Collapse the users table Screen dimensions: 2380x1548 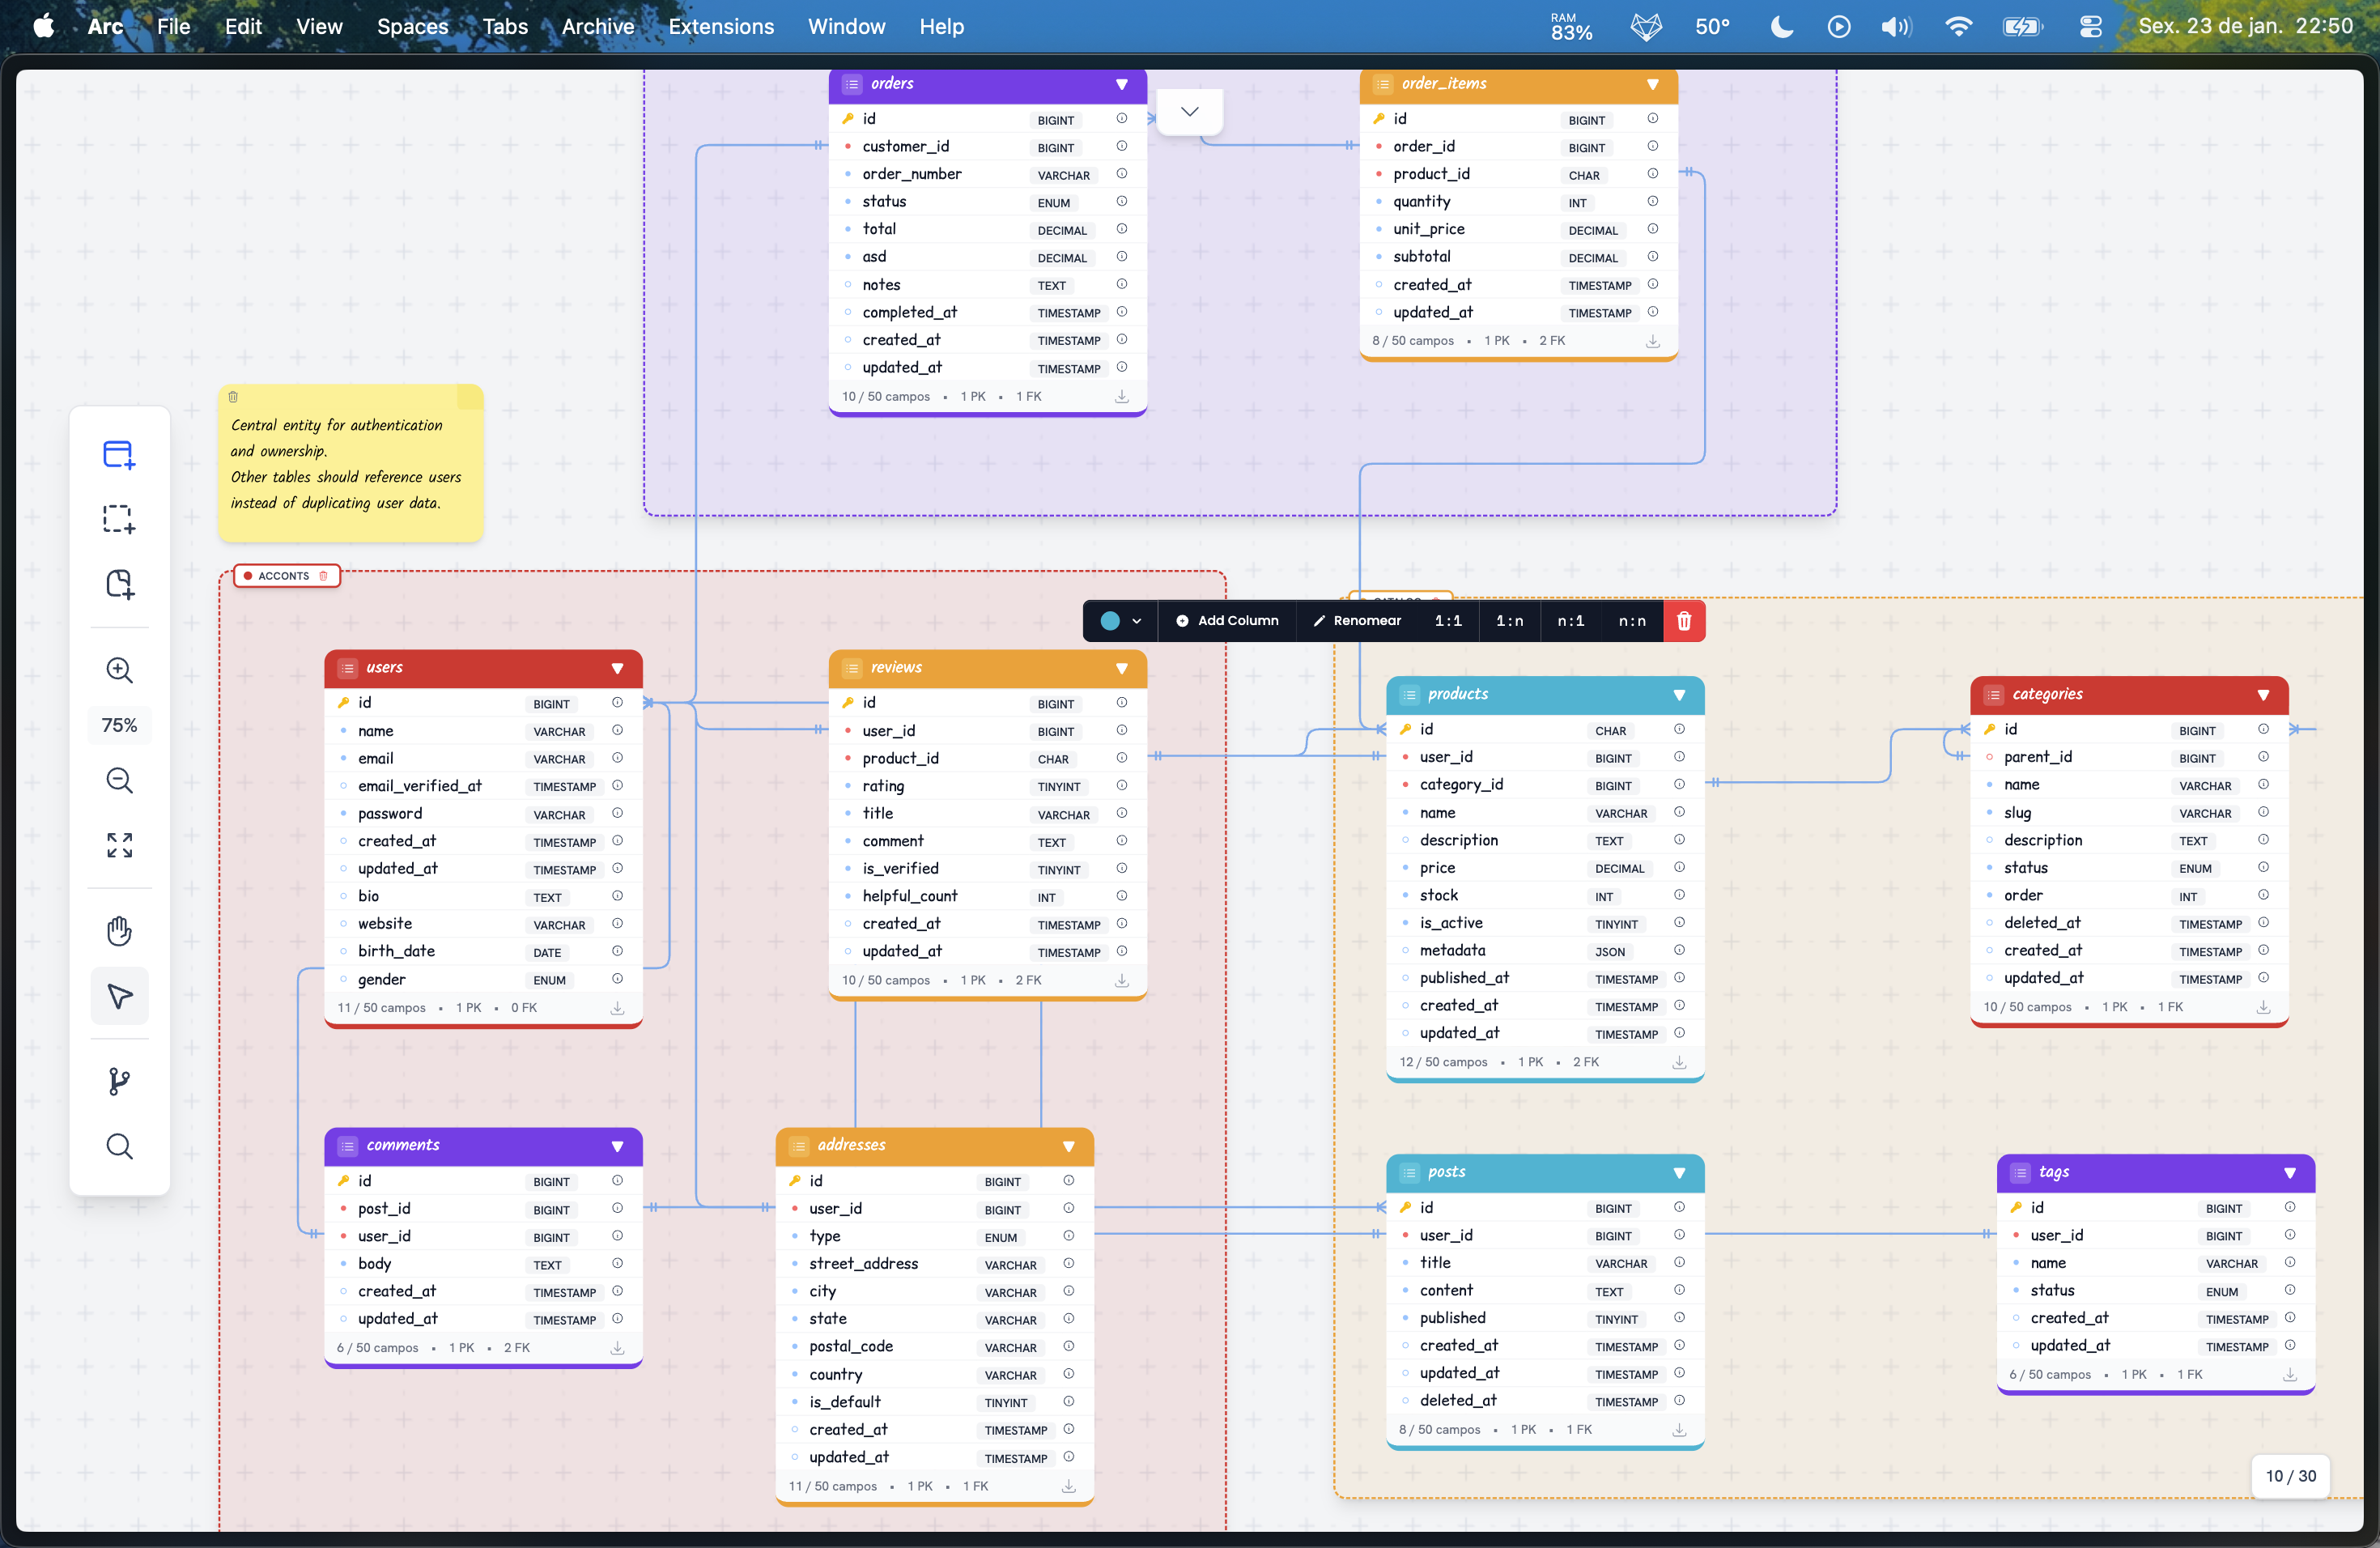click(x=617, y=668)
